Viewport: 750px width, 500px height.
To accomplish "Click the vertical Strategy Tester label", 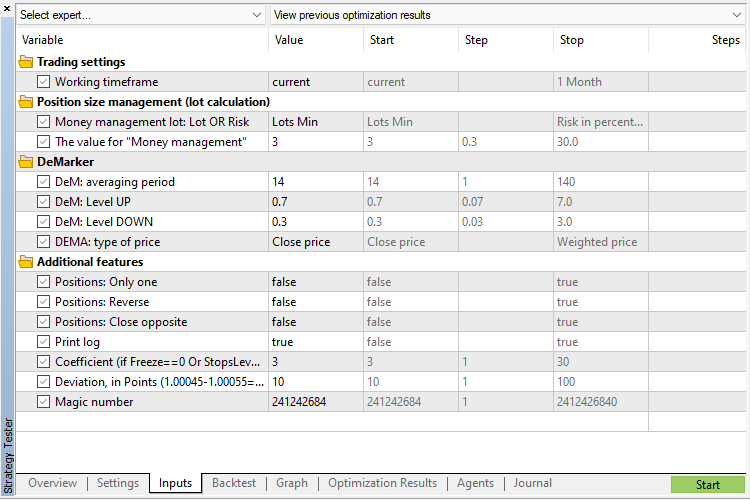I will coord(8,456).
